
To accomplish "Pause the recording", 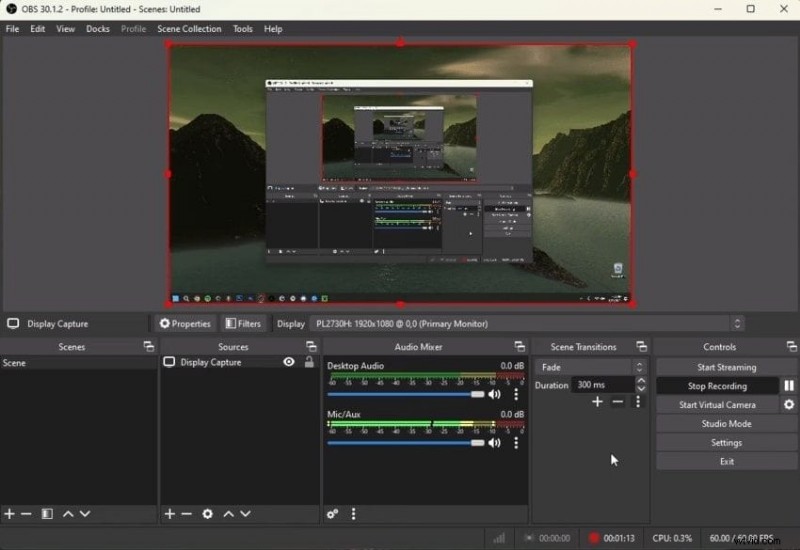I will tap(789, 386).
